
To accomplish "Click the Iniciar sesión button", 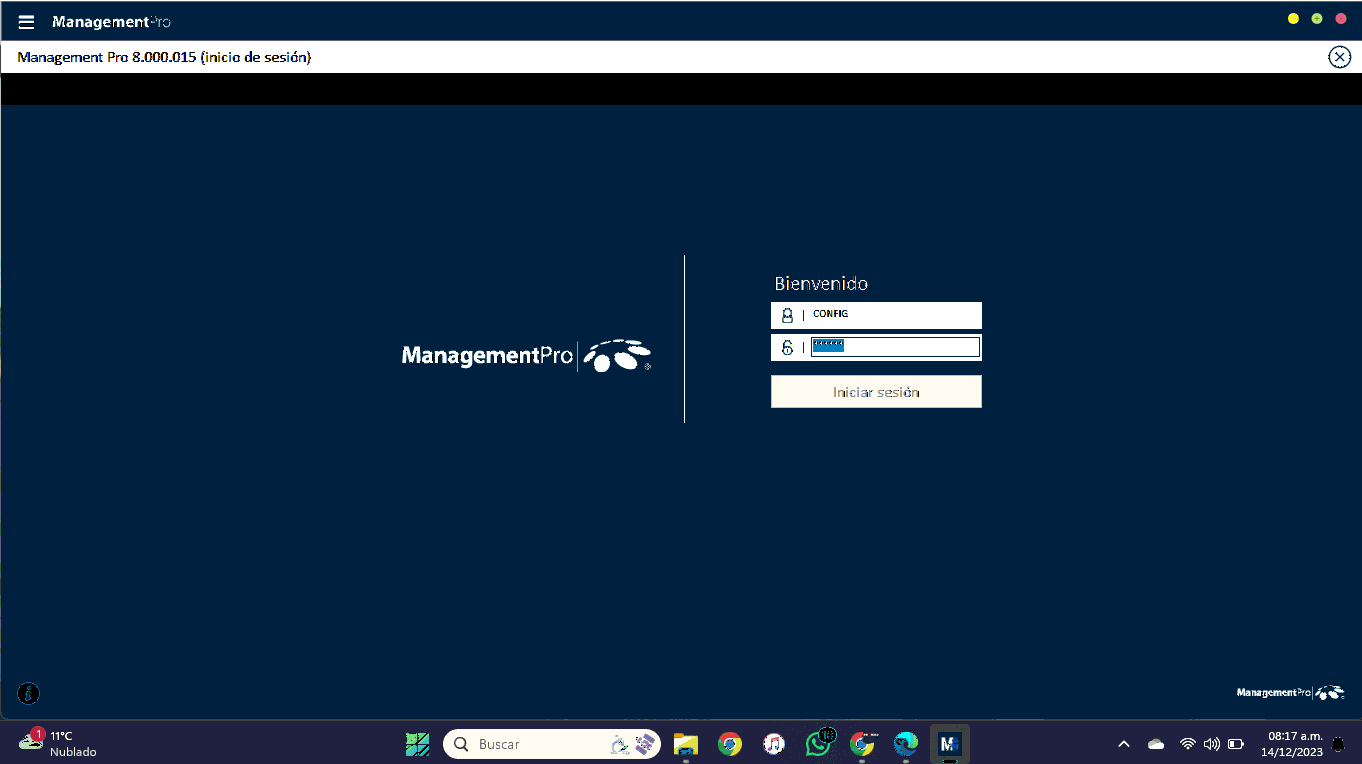I will (x=876, y=392).
